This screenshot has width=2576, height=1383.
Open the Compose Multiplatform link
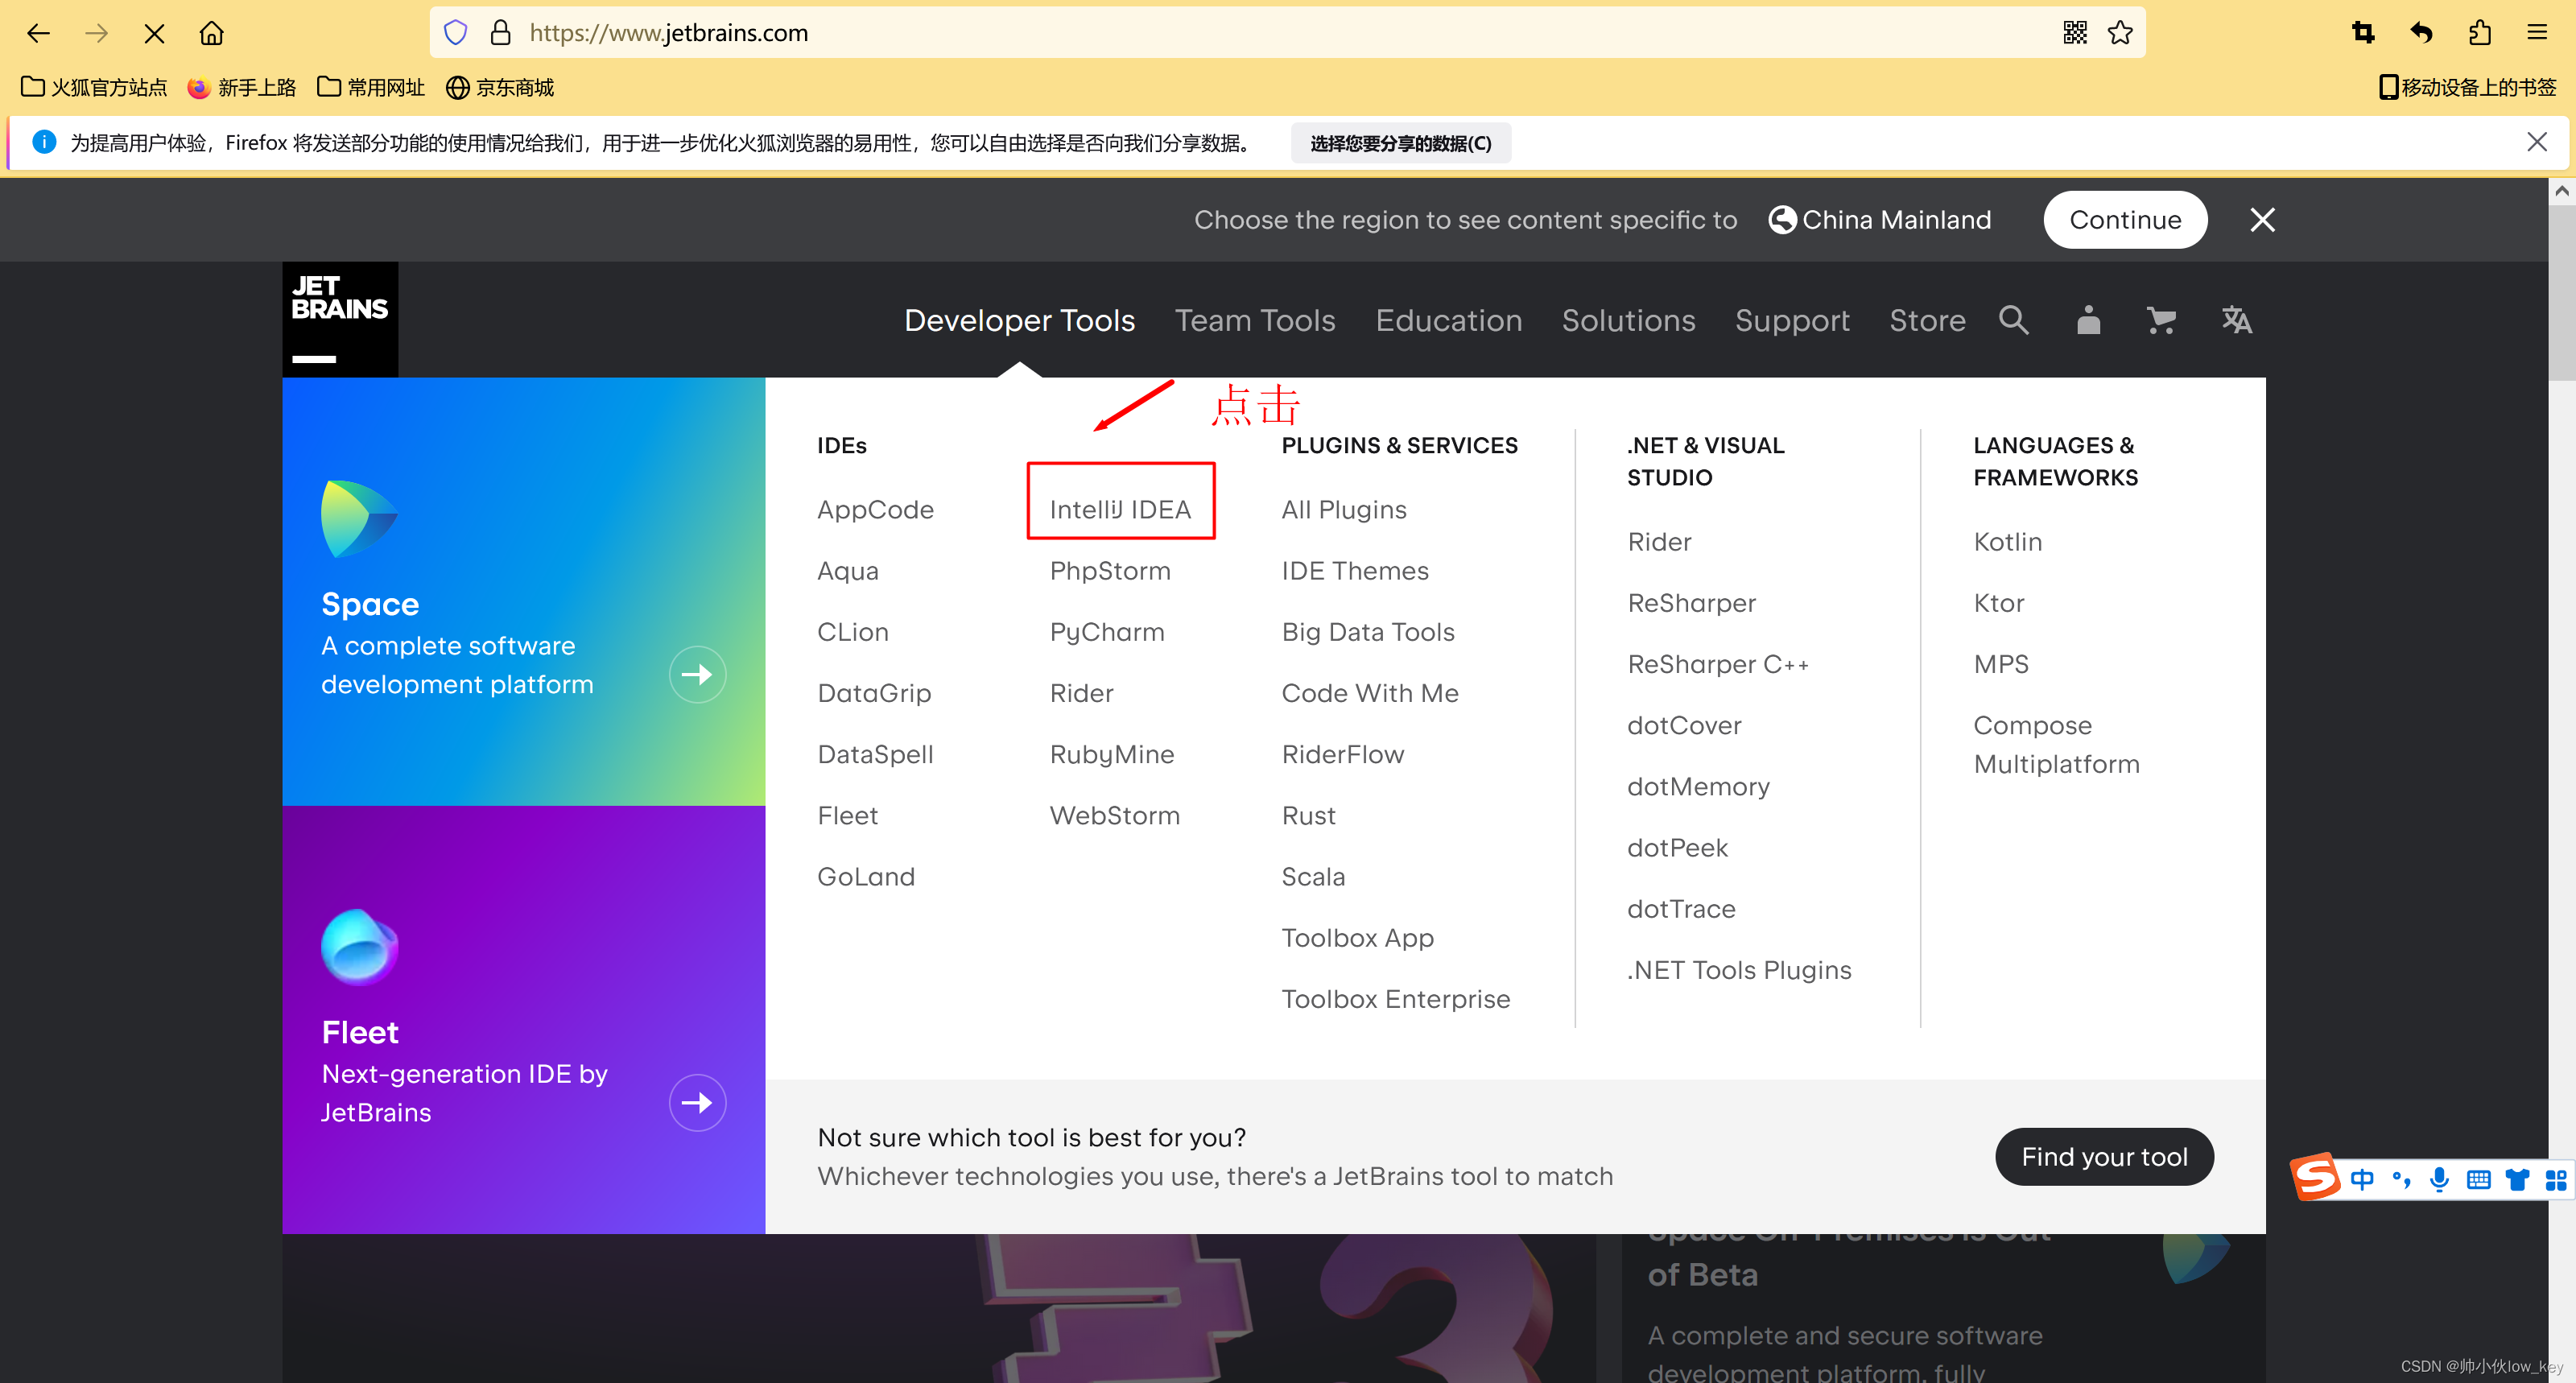(2056, 744)
